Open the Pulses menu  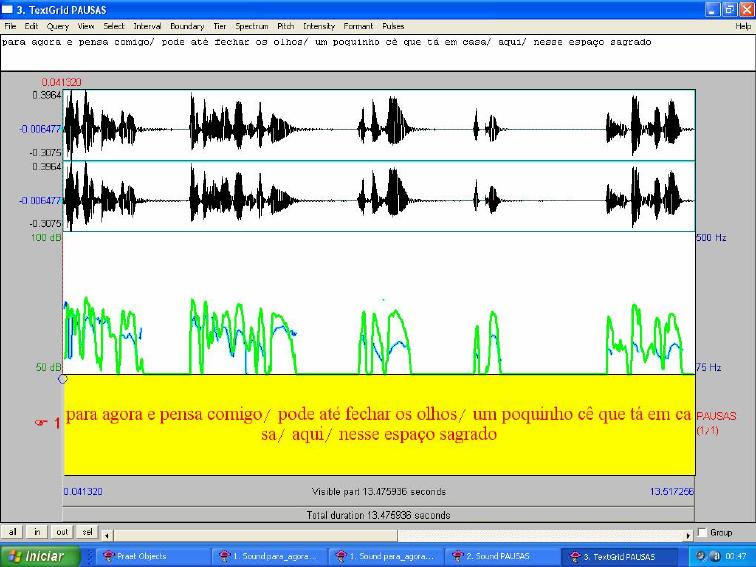[x=393, y=26]
